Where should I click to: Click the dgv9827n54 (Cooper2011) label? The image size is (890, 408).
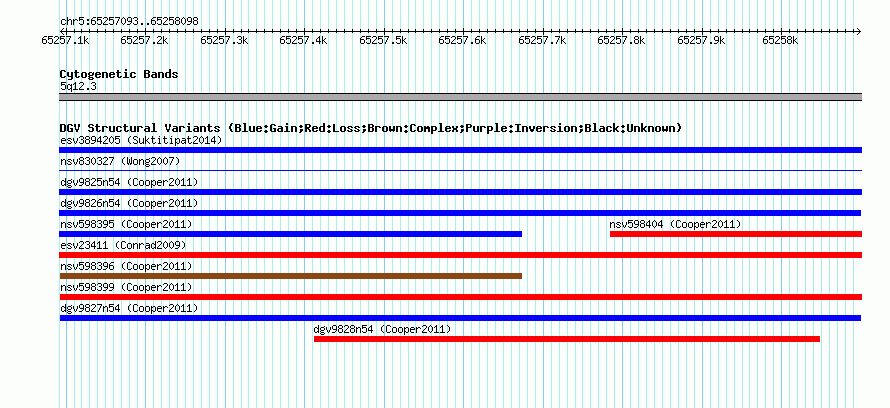click(129, 308)
